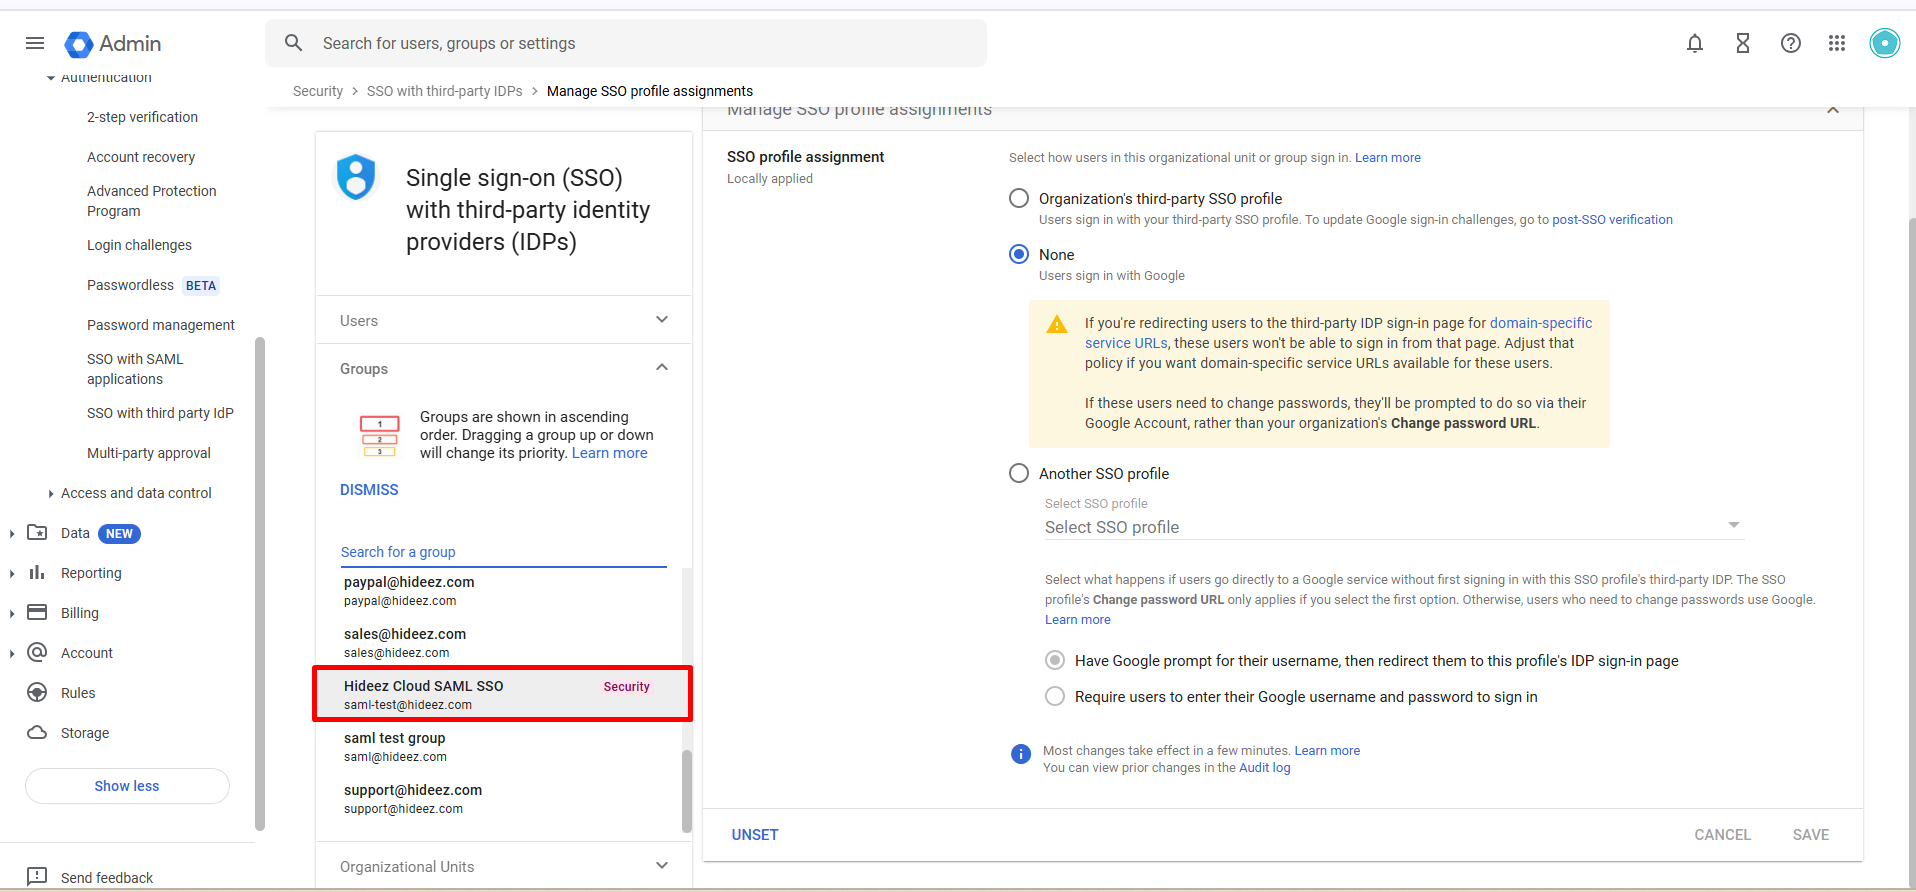Go to Login challenges in sidebar
This screenshot has height=892, width=1916.
(139, 245)
